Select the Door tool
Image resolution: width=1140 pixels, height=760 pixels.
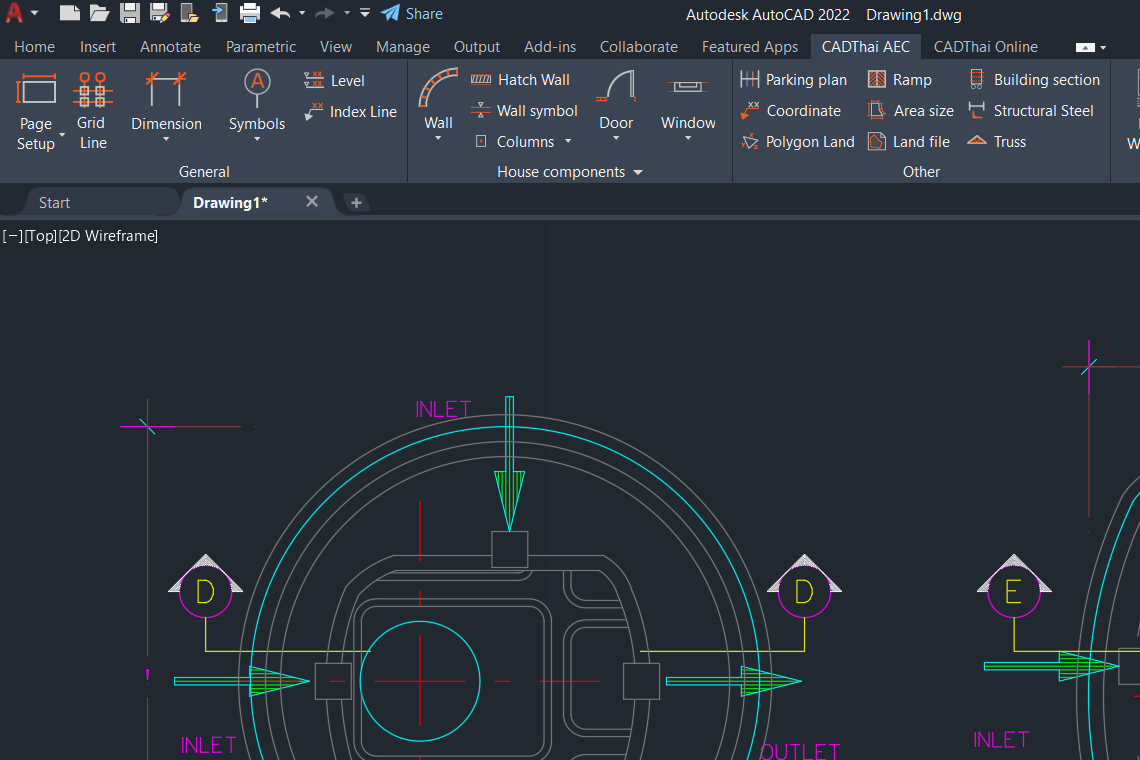click(616, 105)
